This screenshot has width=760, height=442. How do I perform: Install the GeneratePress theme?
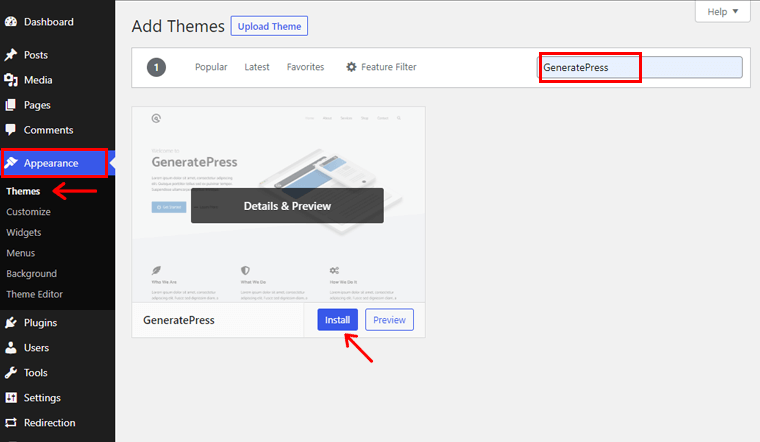(x=337, y=320)
